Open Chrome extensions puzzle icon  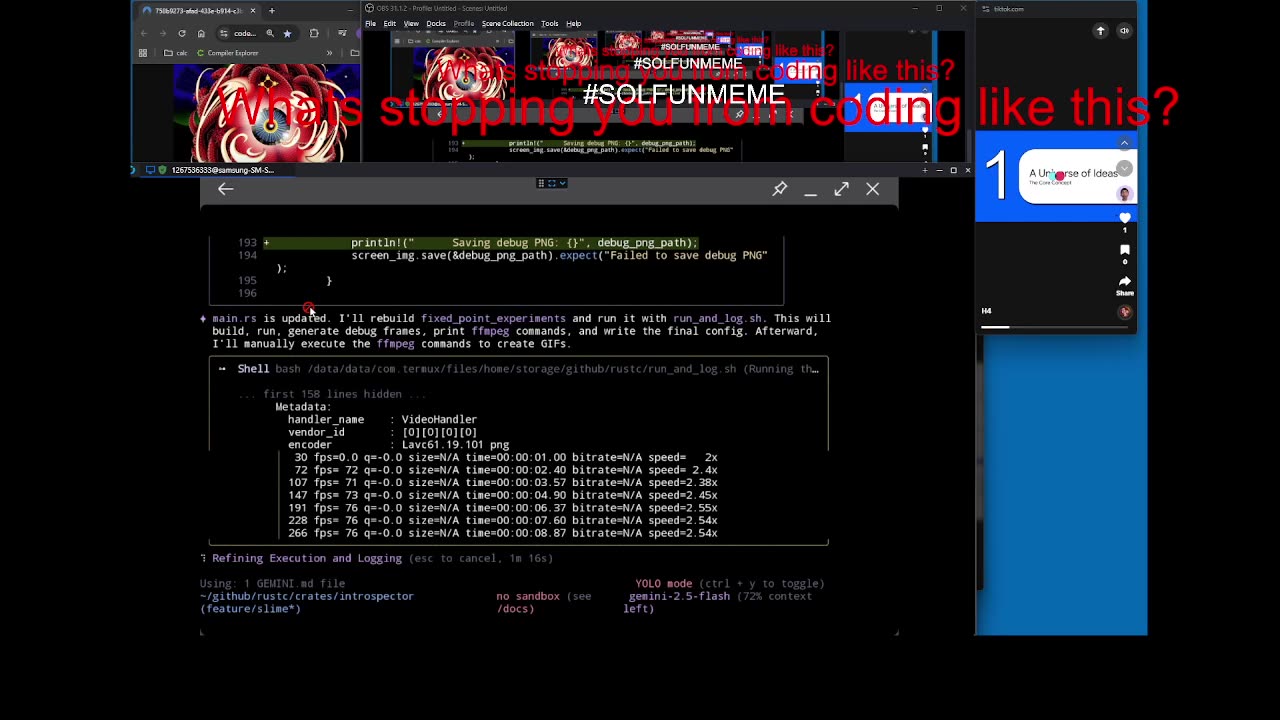click(x=314, y=33)
